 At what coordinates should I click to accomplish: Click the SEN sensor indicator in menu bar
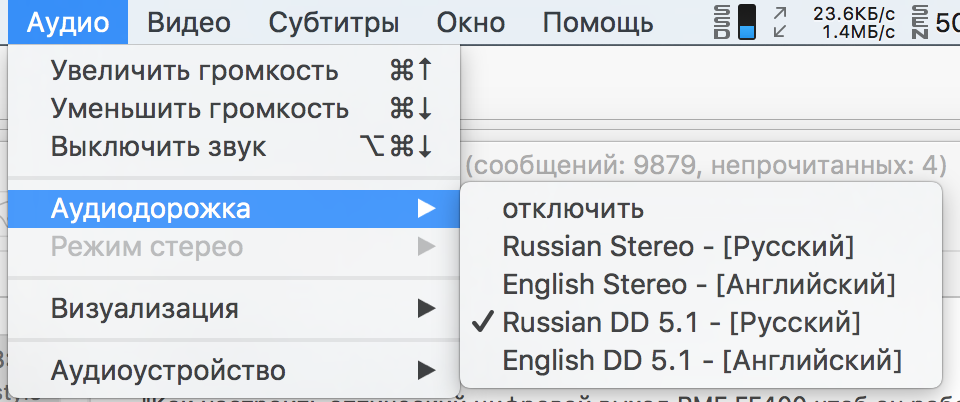pyautogui.click(x=920, y=22)
